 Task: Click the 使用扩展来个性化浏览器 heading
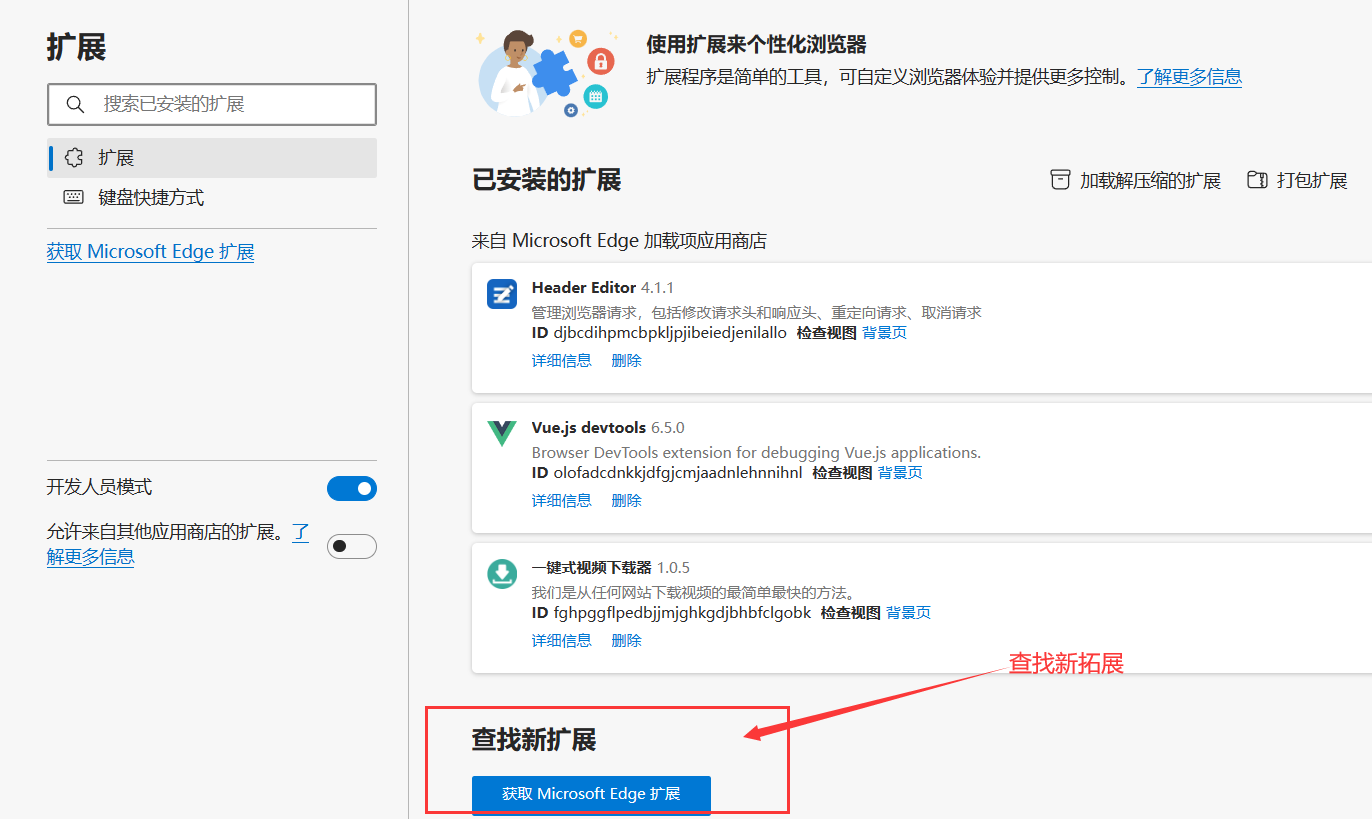pyautogui.click(x=756, y=45)
